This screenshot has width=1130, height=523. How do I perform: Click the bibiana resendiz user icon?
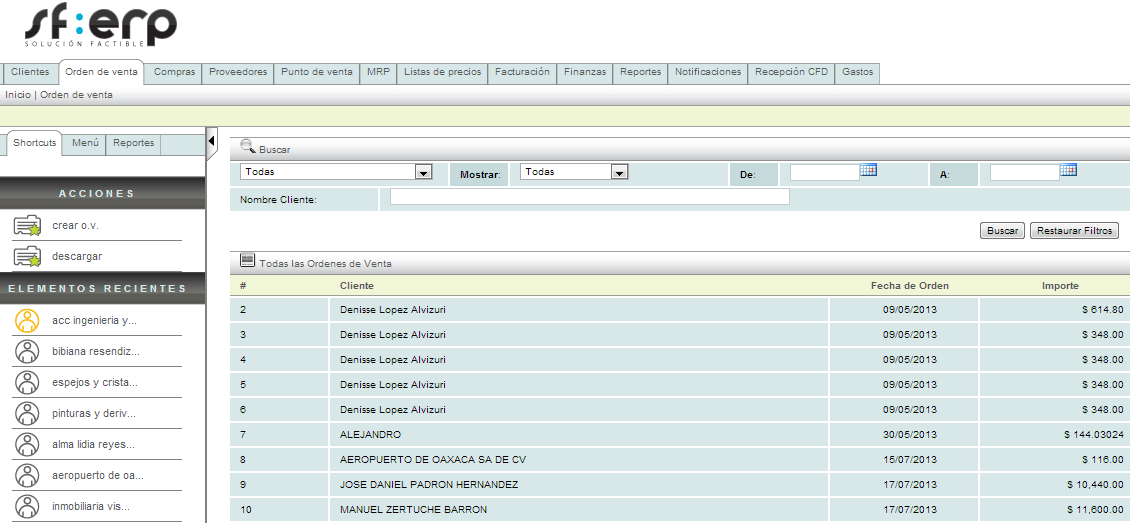pyautogui.click(x=27, y=351)
